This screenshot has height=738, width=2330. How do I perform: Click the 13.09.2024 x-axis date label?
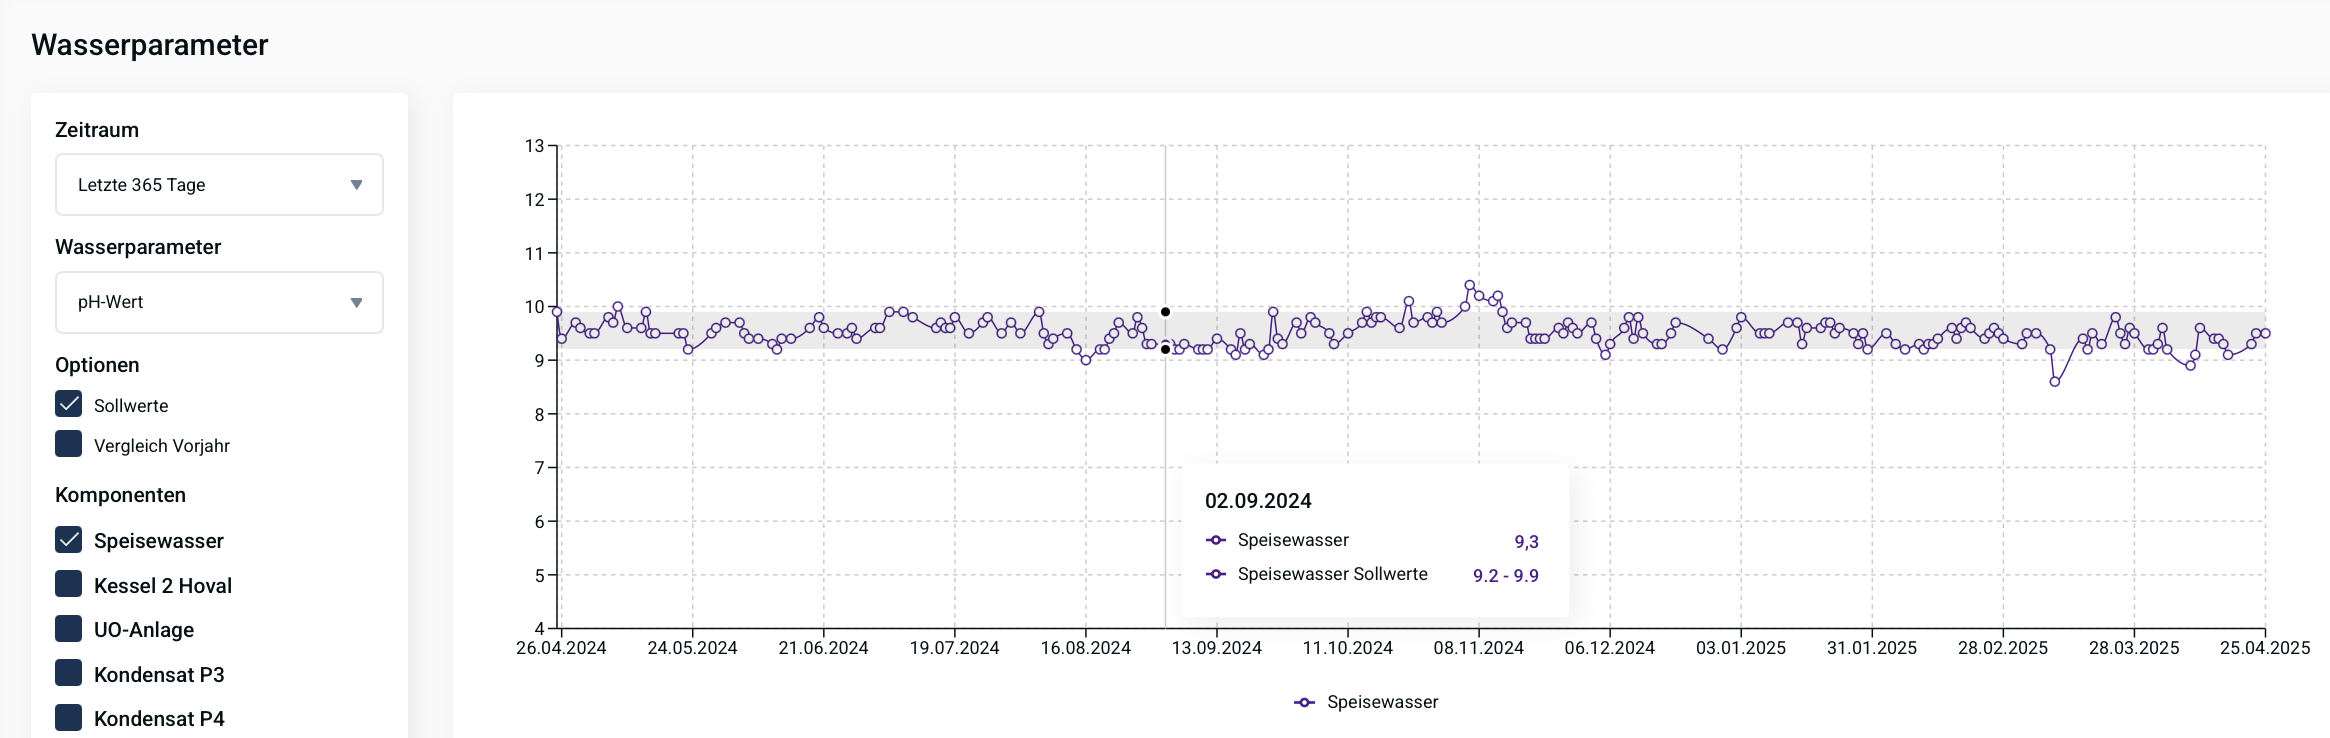point(1216,648)
